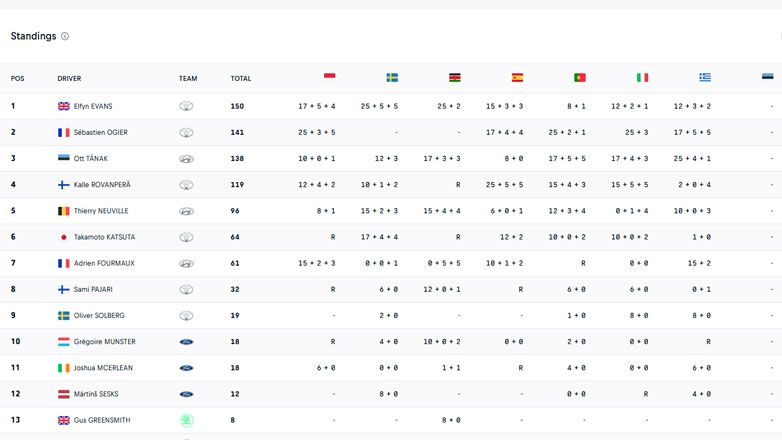Click the DRIVER column header
This screenshot has height=440, width=782.
[70, 78]
